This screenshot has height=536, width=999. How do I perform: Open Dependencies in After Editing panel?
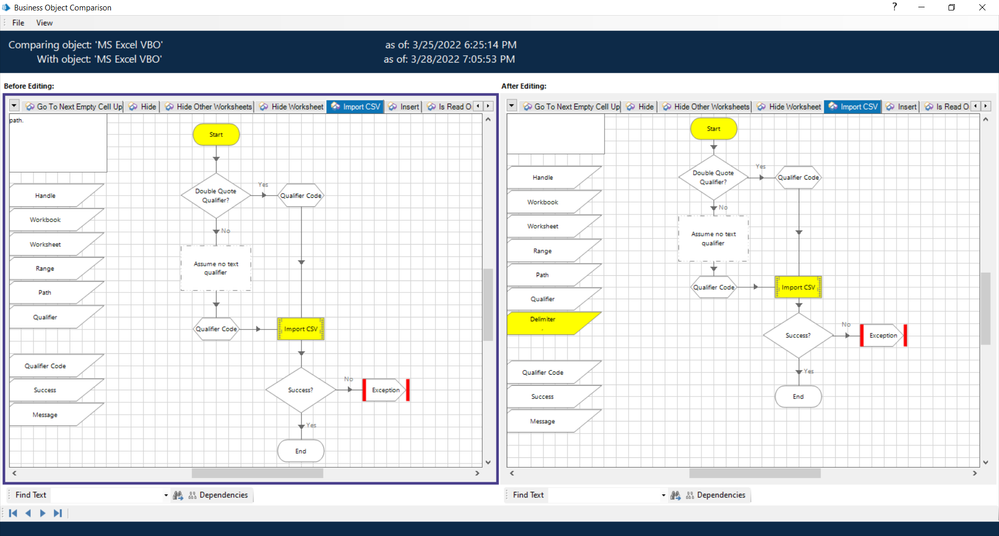coord(715,495)
